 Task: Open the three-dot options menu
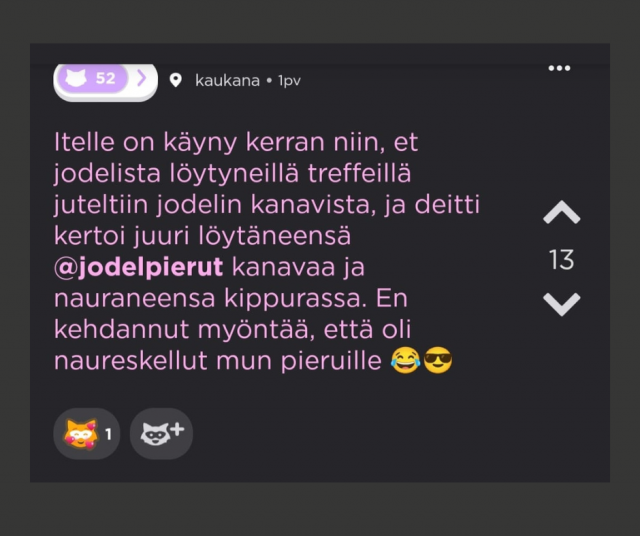tap(559, 68)
